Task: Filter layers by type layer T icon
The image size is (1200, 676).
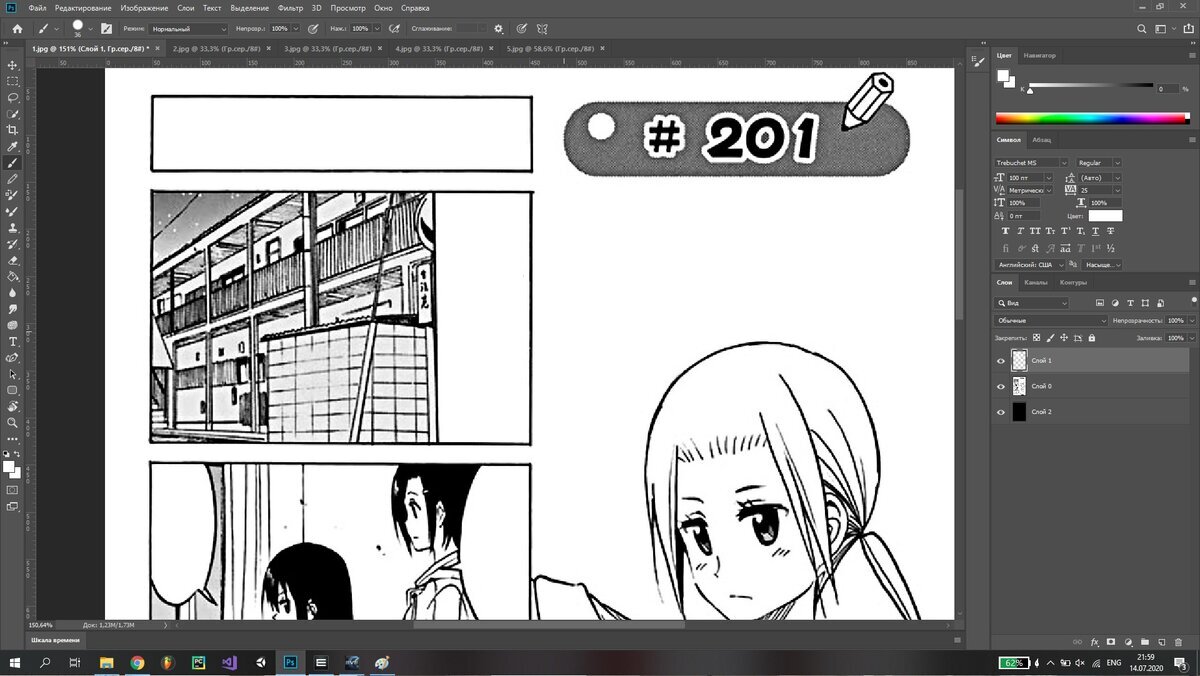Action: pos(1130,302)
